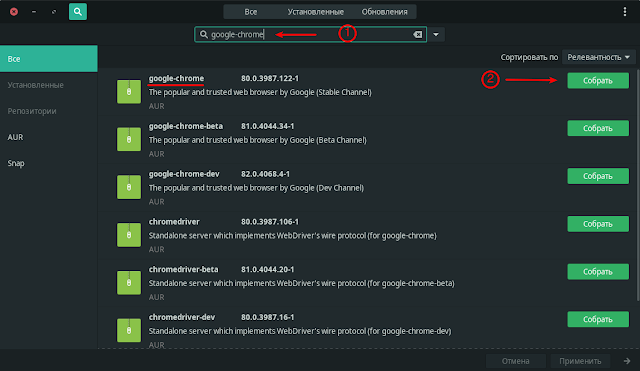
Task: Open the chromedriver package name
Action: coord(174,222)
